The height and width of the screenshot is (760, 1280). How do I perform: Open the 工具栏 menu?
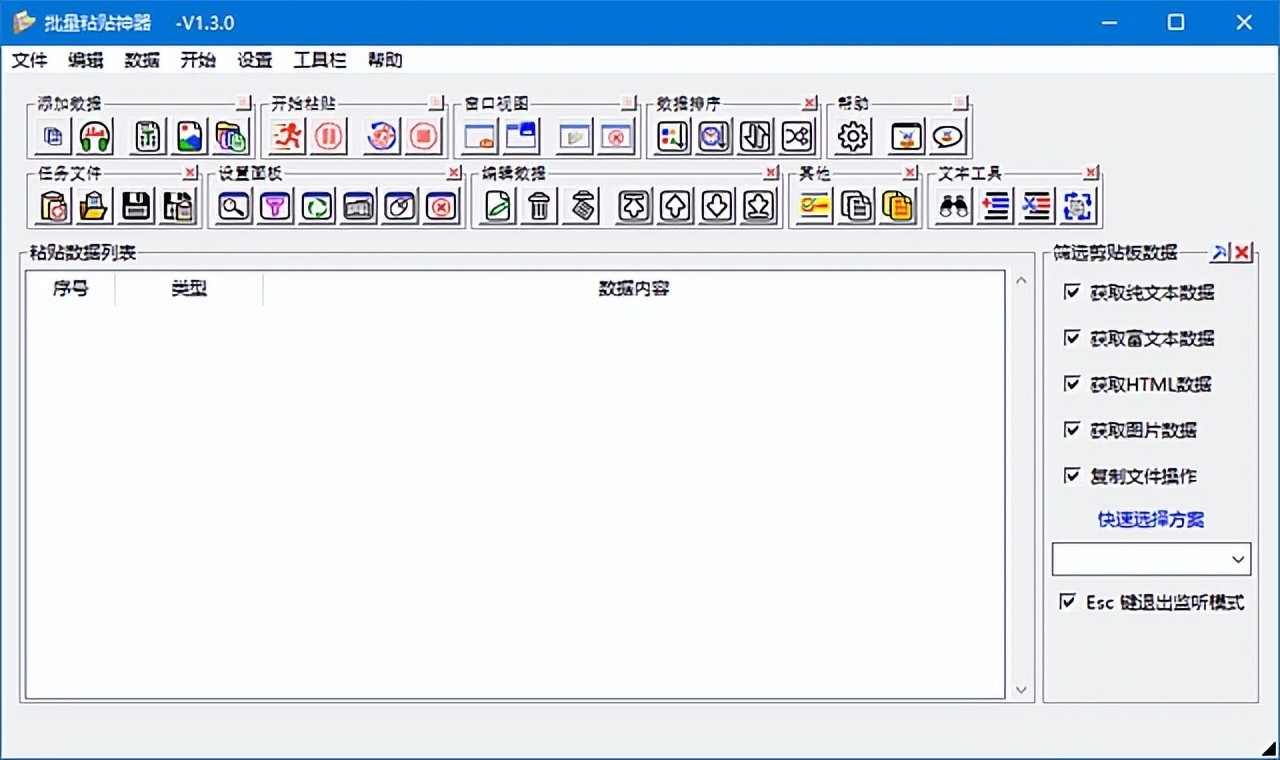click(x=320, y=60)
